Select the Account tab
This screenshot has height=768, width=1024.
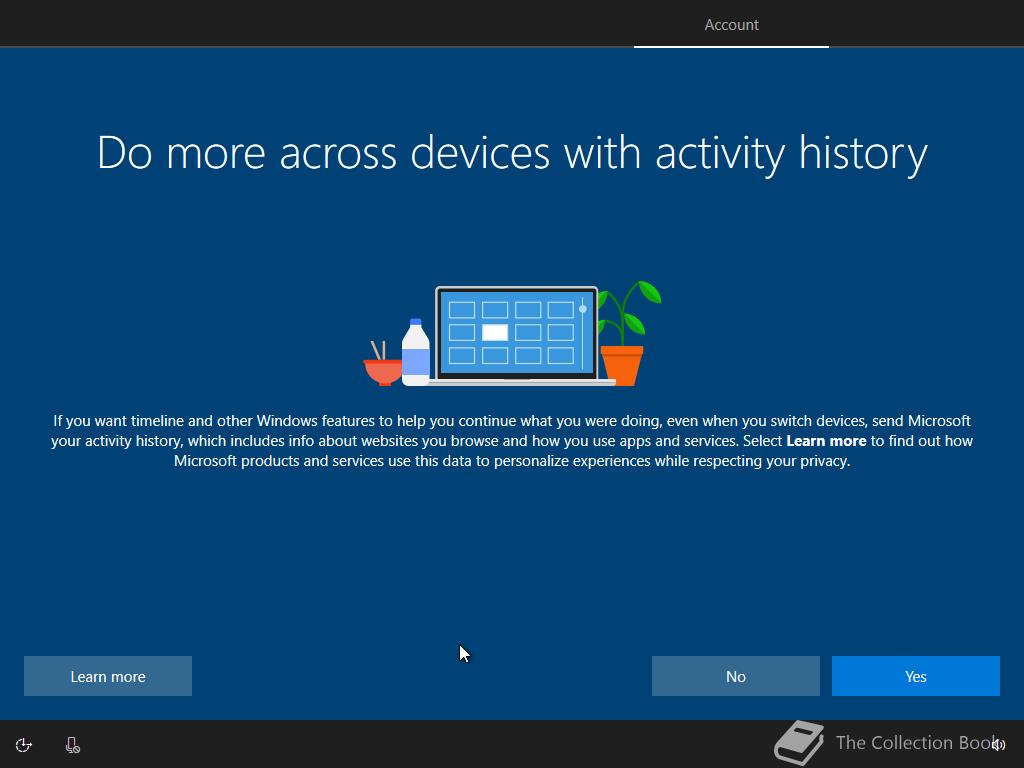click(731, 25)
